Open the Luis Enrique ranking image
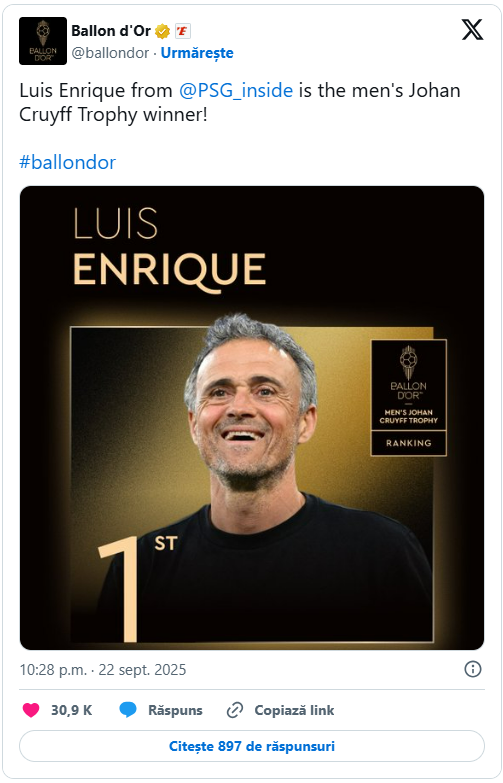The image size is (503, 783). point(252,418)
